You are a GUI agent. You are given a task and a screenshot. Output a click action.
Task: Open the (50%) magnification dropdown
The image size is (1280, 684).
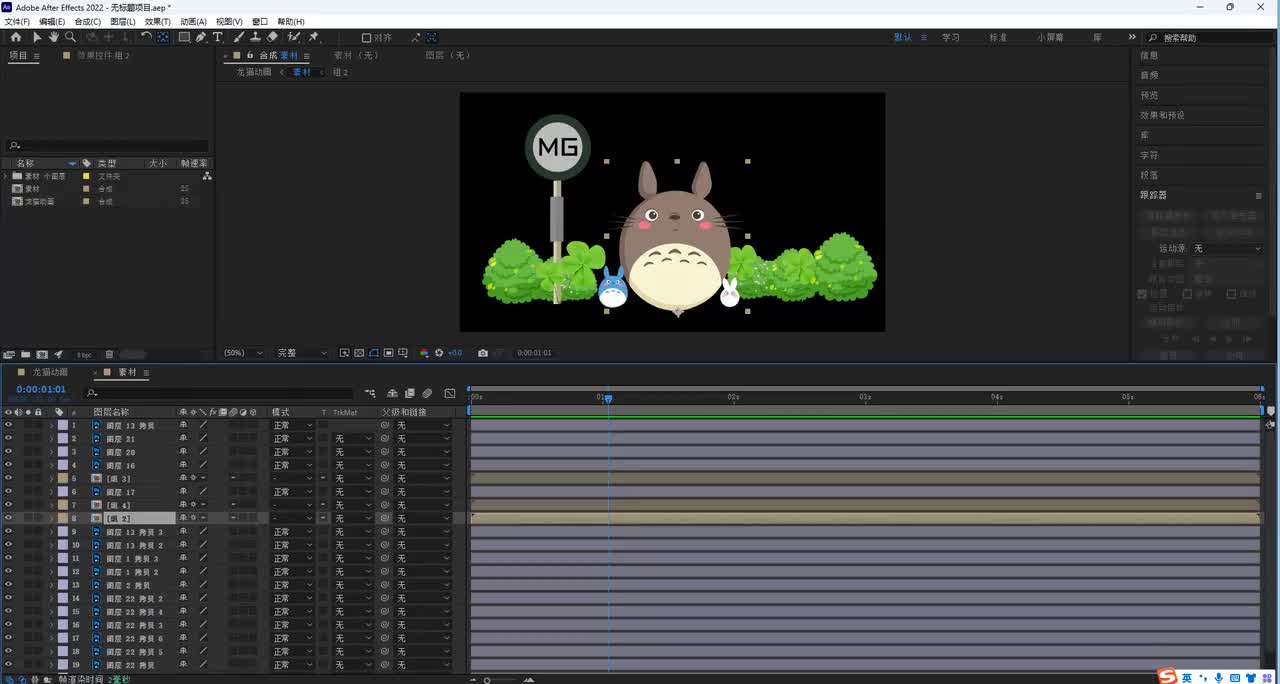click(243, 353)
